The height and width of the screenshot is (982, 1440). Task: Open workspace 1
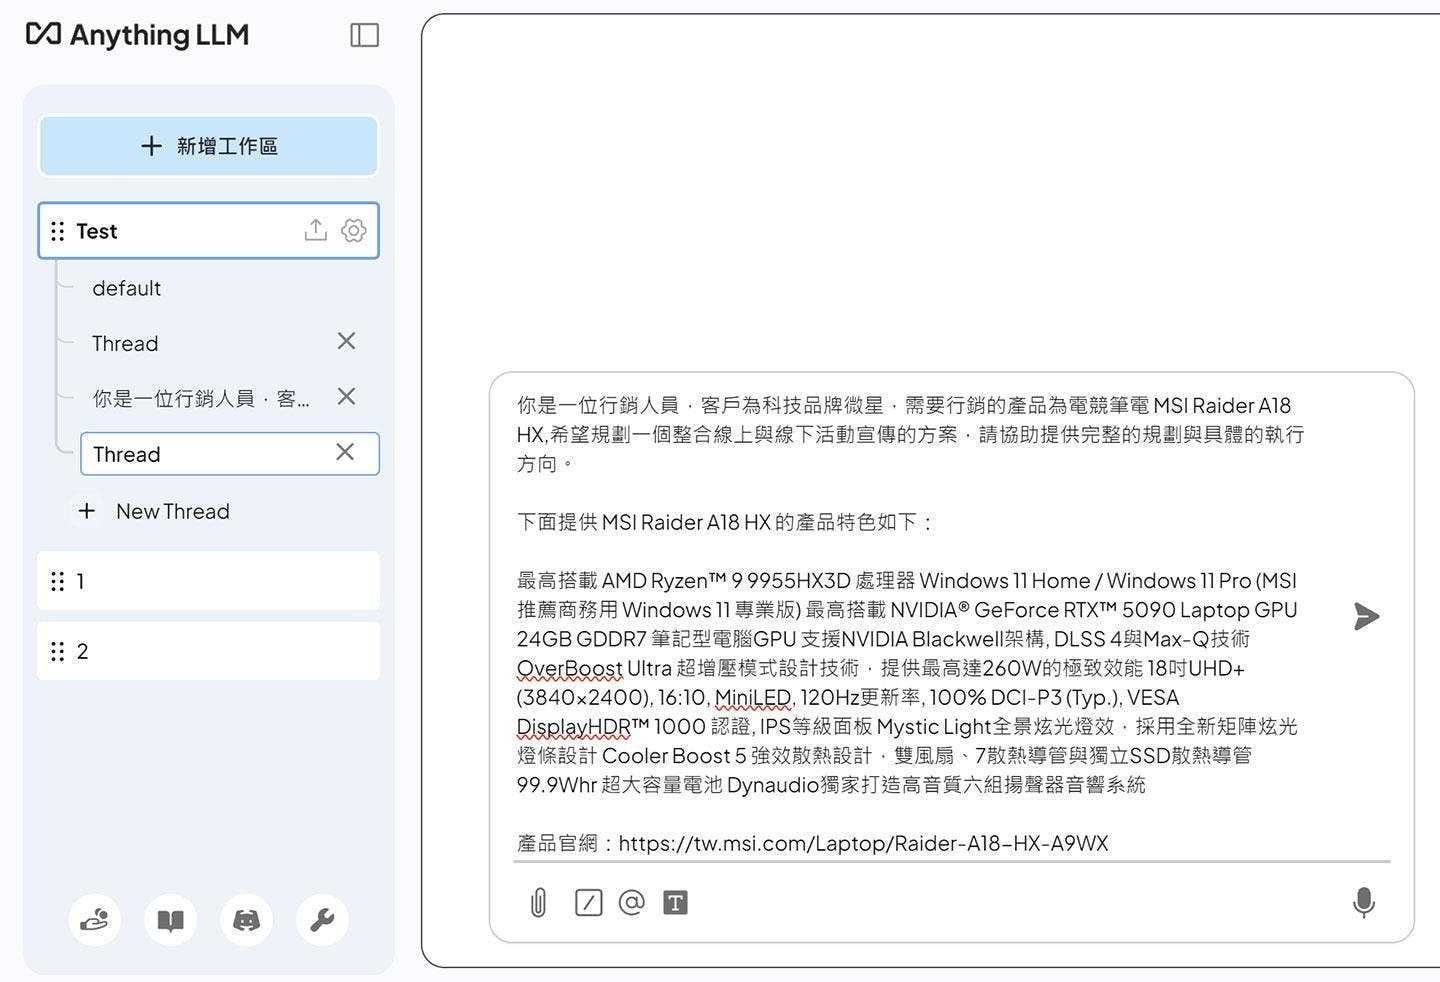pyautogui.click(x=209, y=581)
